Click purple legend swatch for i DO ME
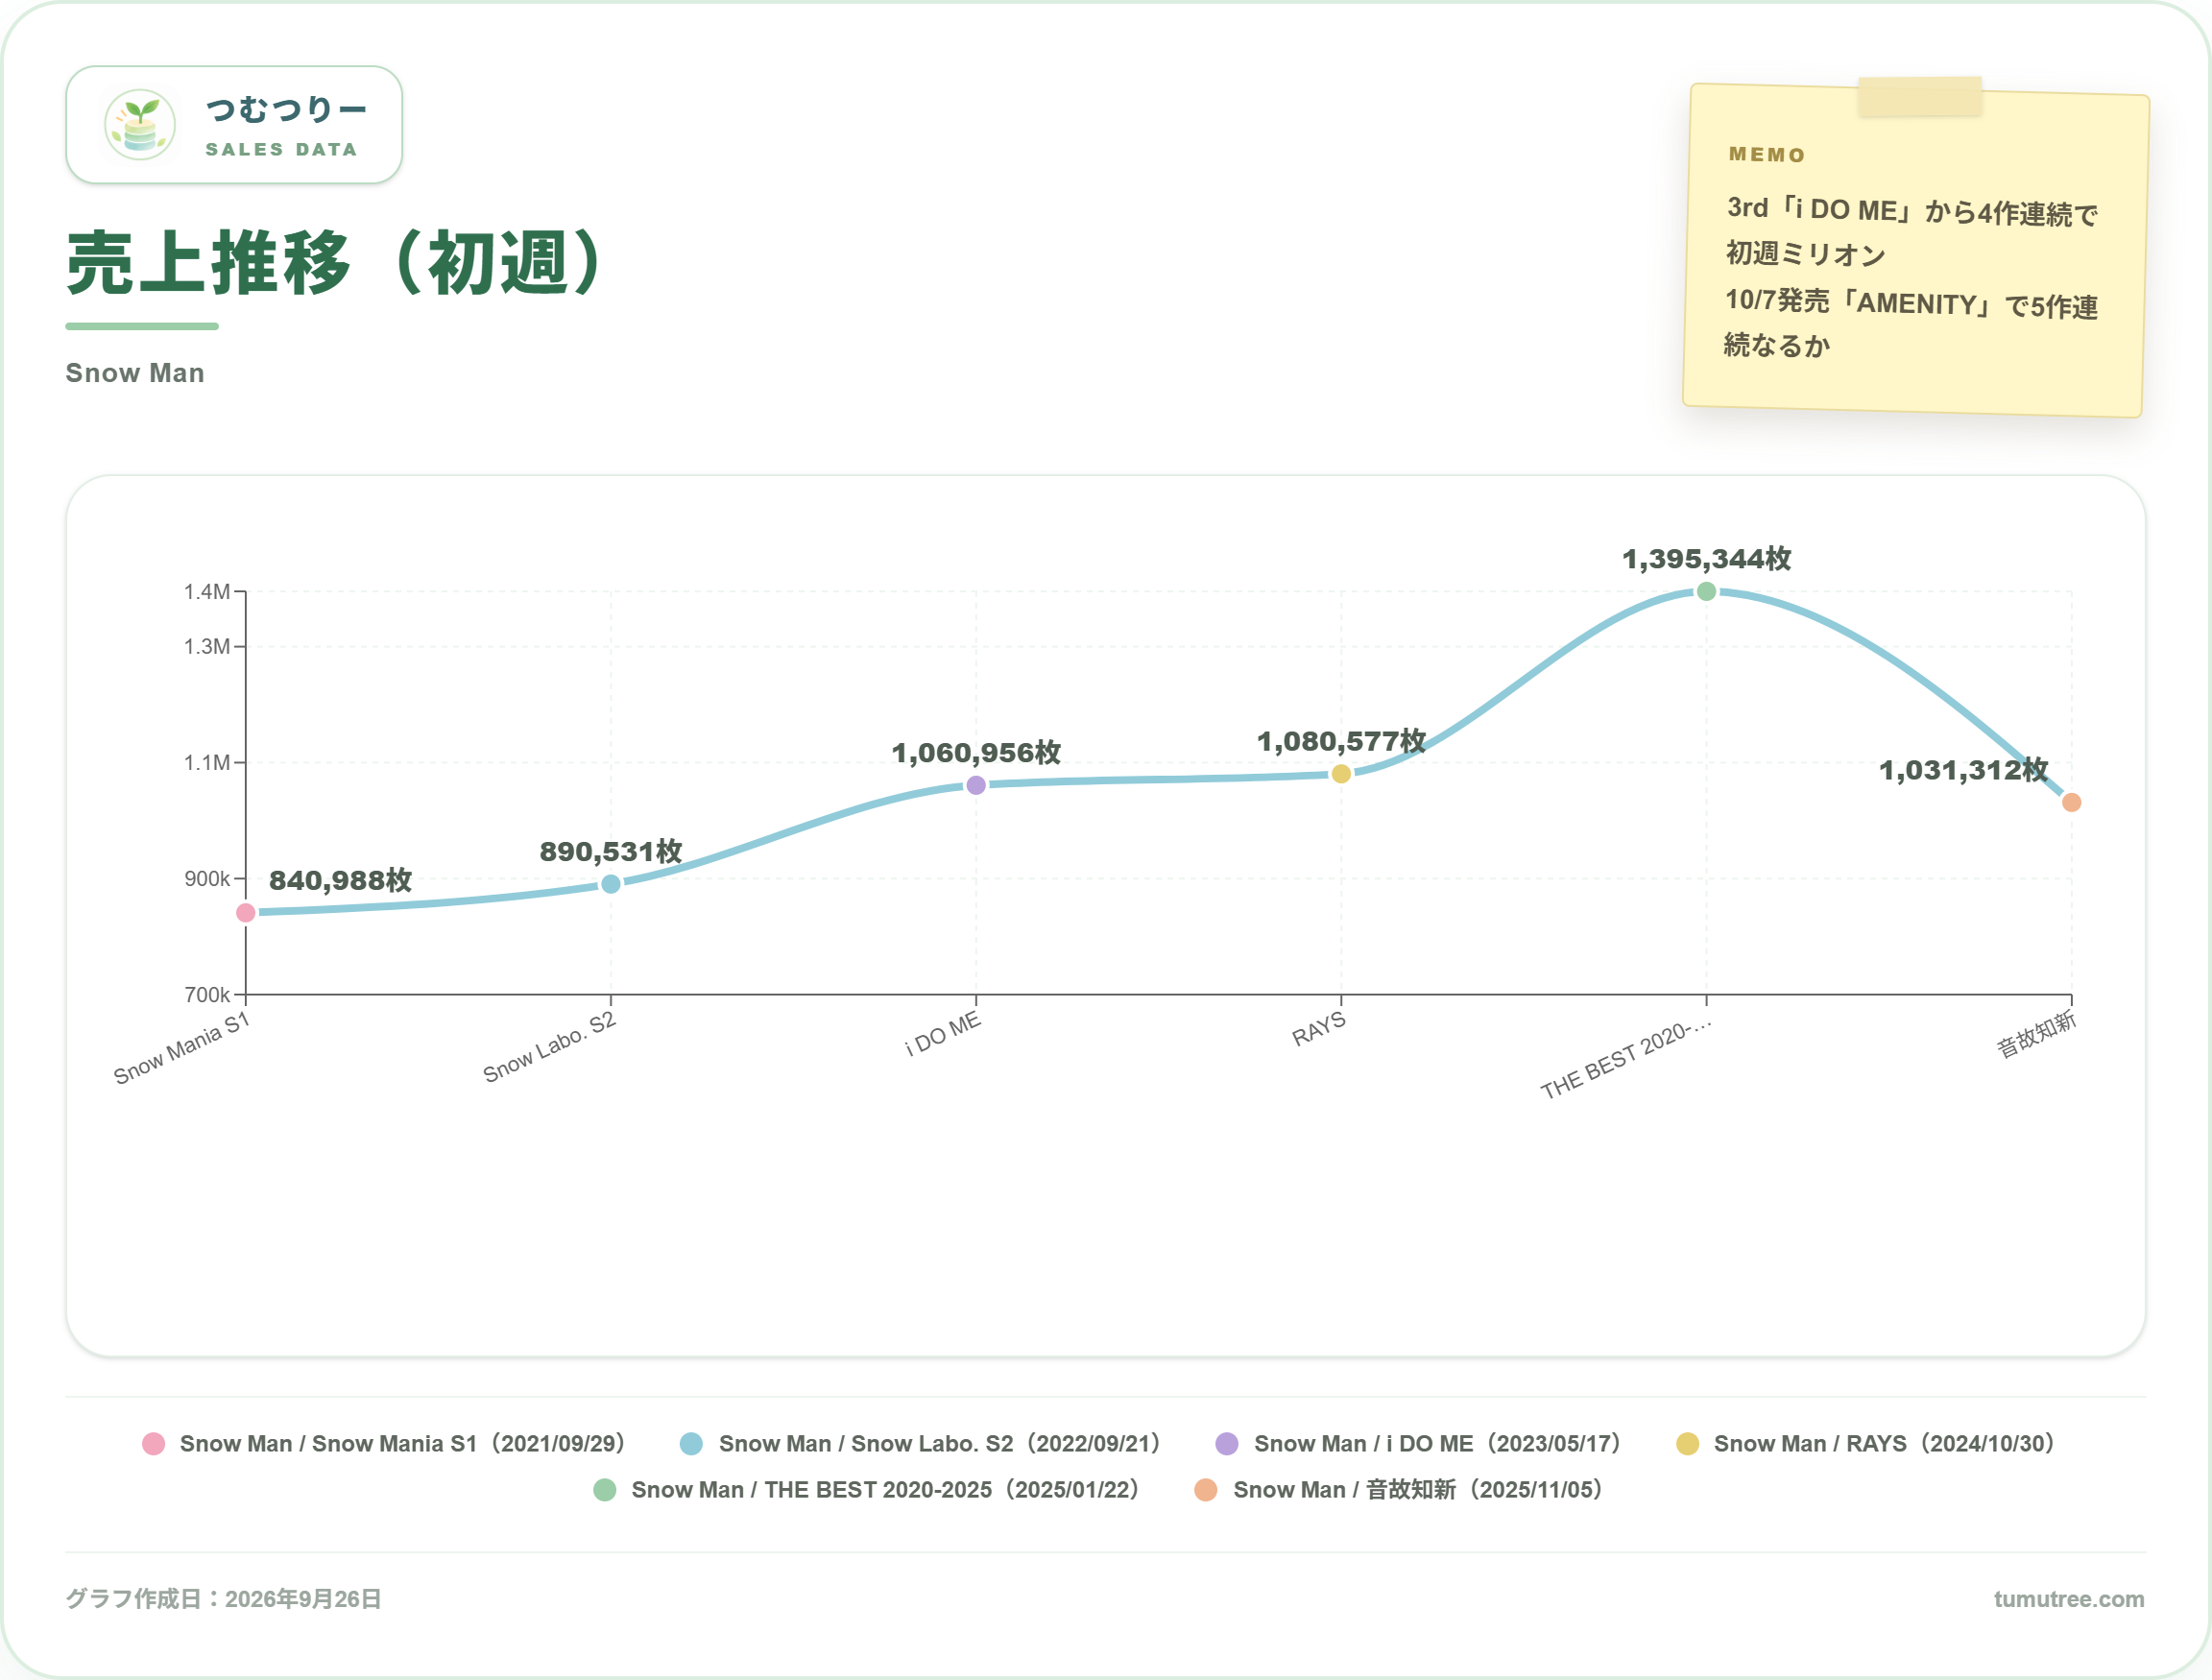Viewport: 2212px width, 1680px height. tap(1227, 1444)
